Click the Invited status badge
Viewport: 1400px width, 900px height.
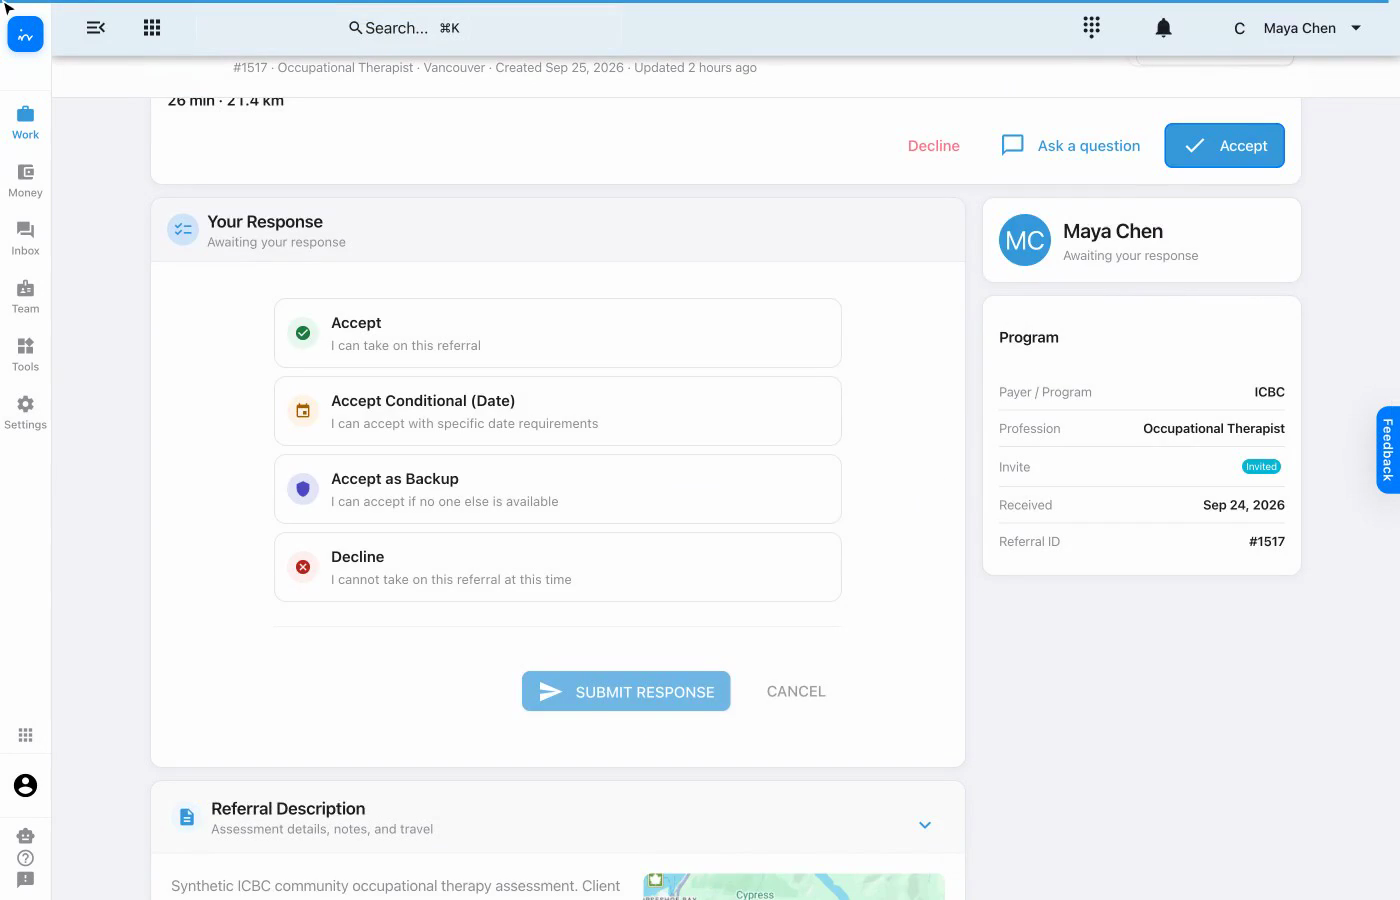point(1261,467)
